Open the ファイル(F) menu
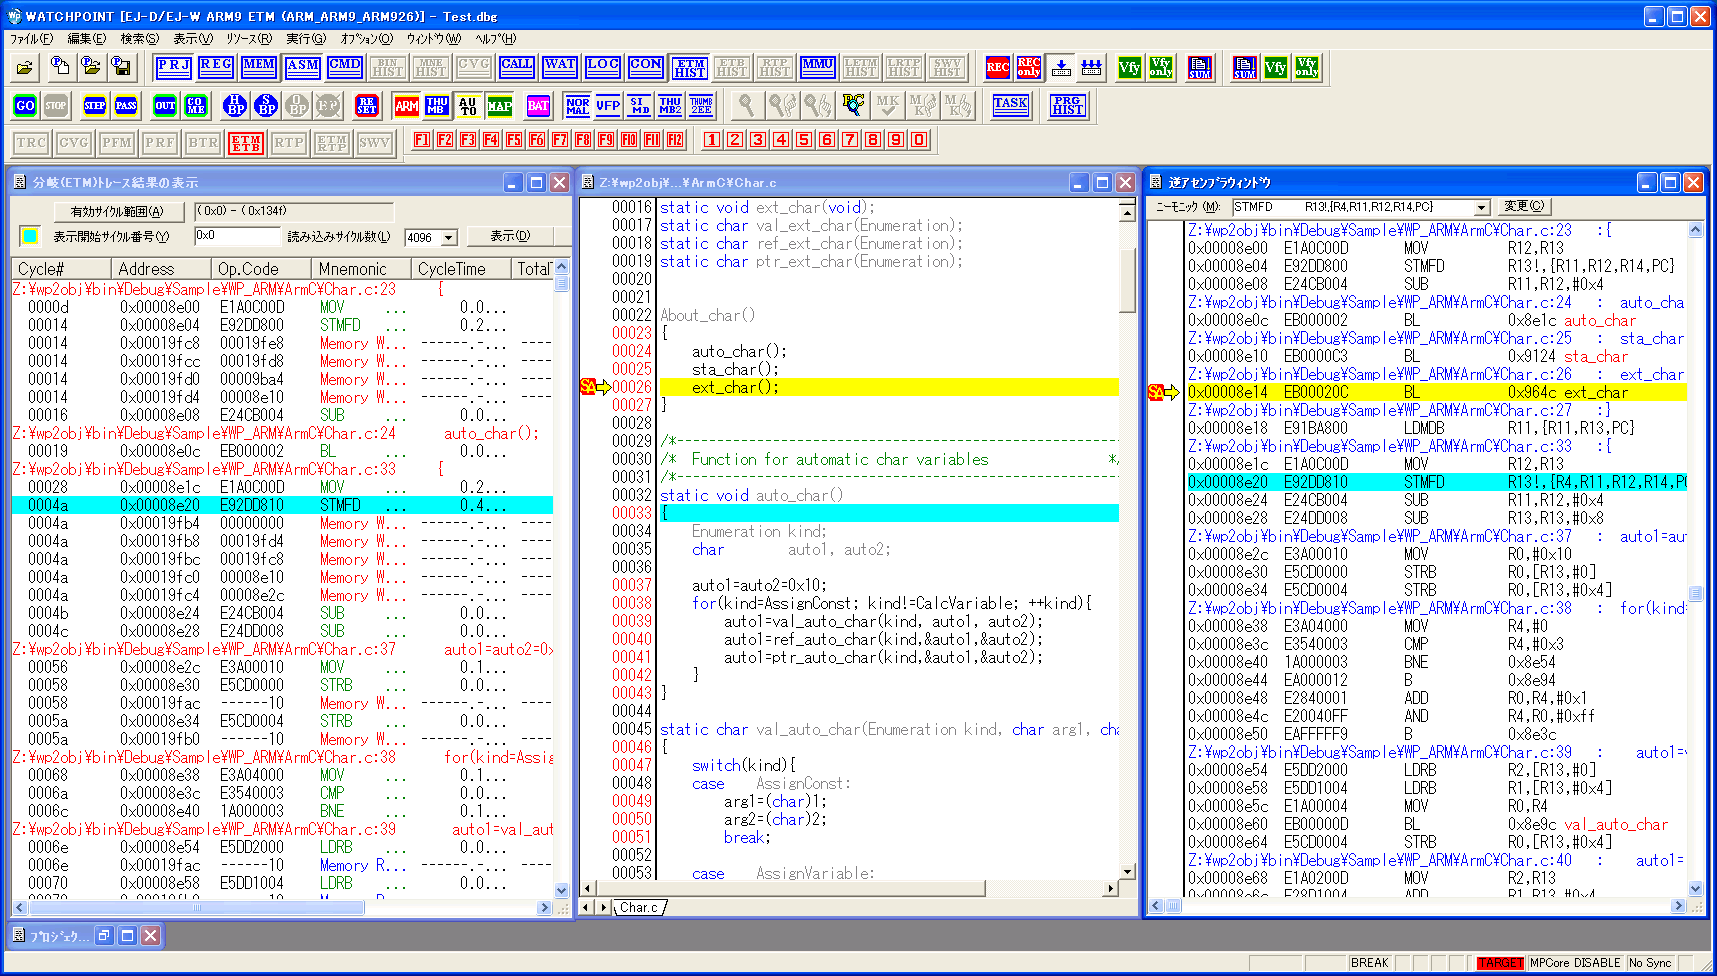1717x976 pixels. click(32, 39)
